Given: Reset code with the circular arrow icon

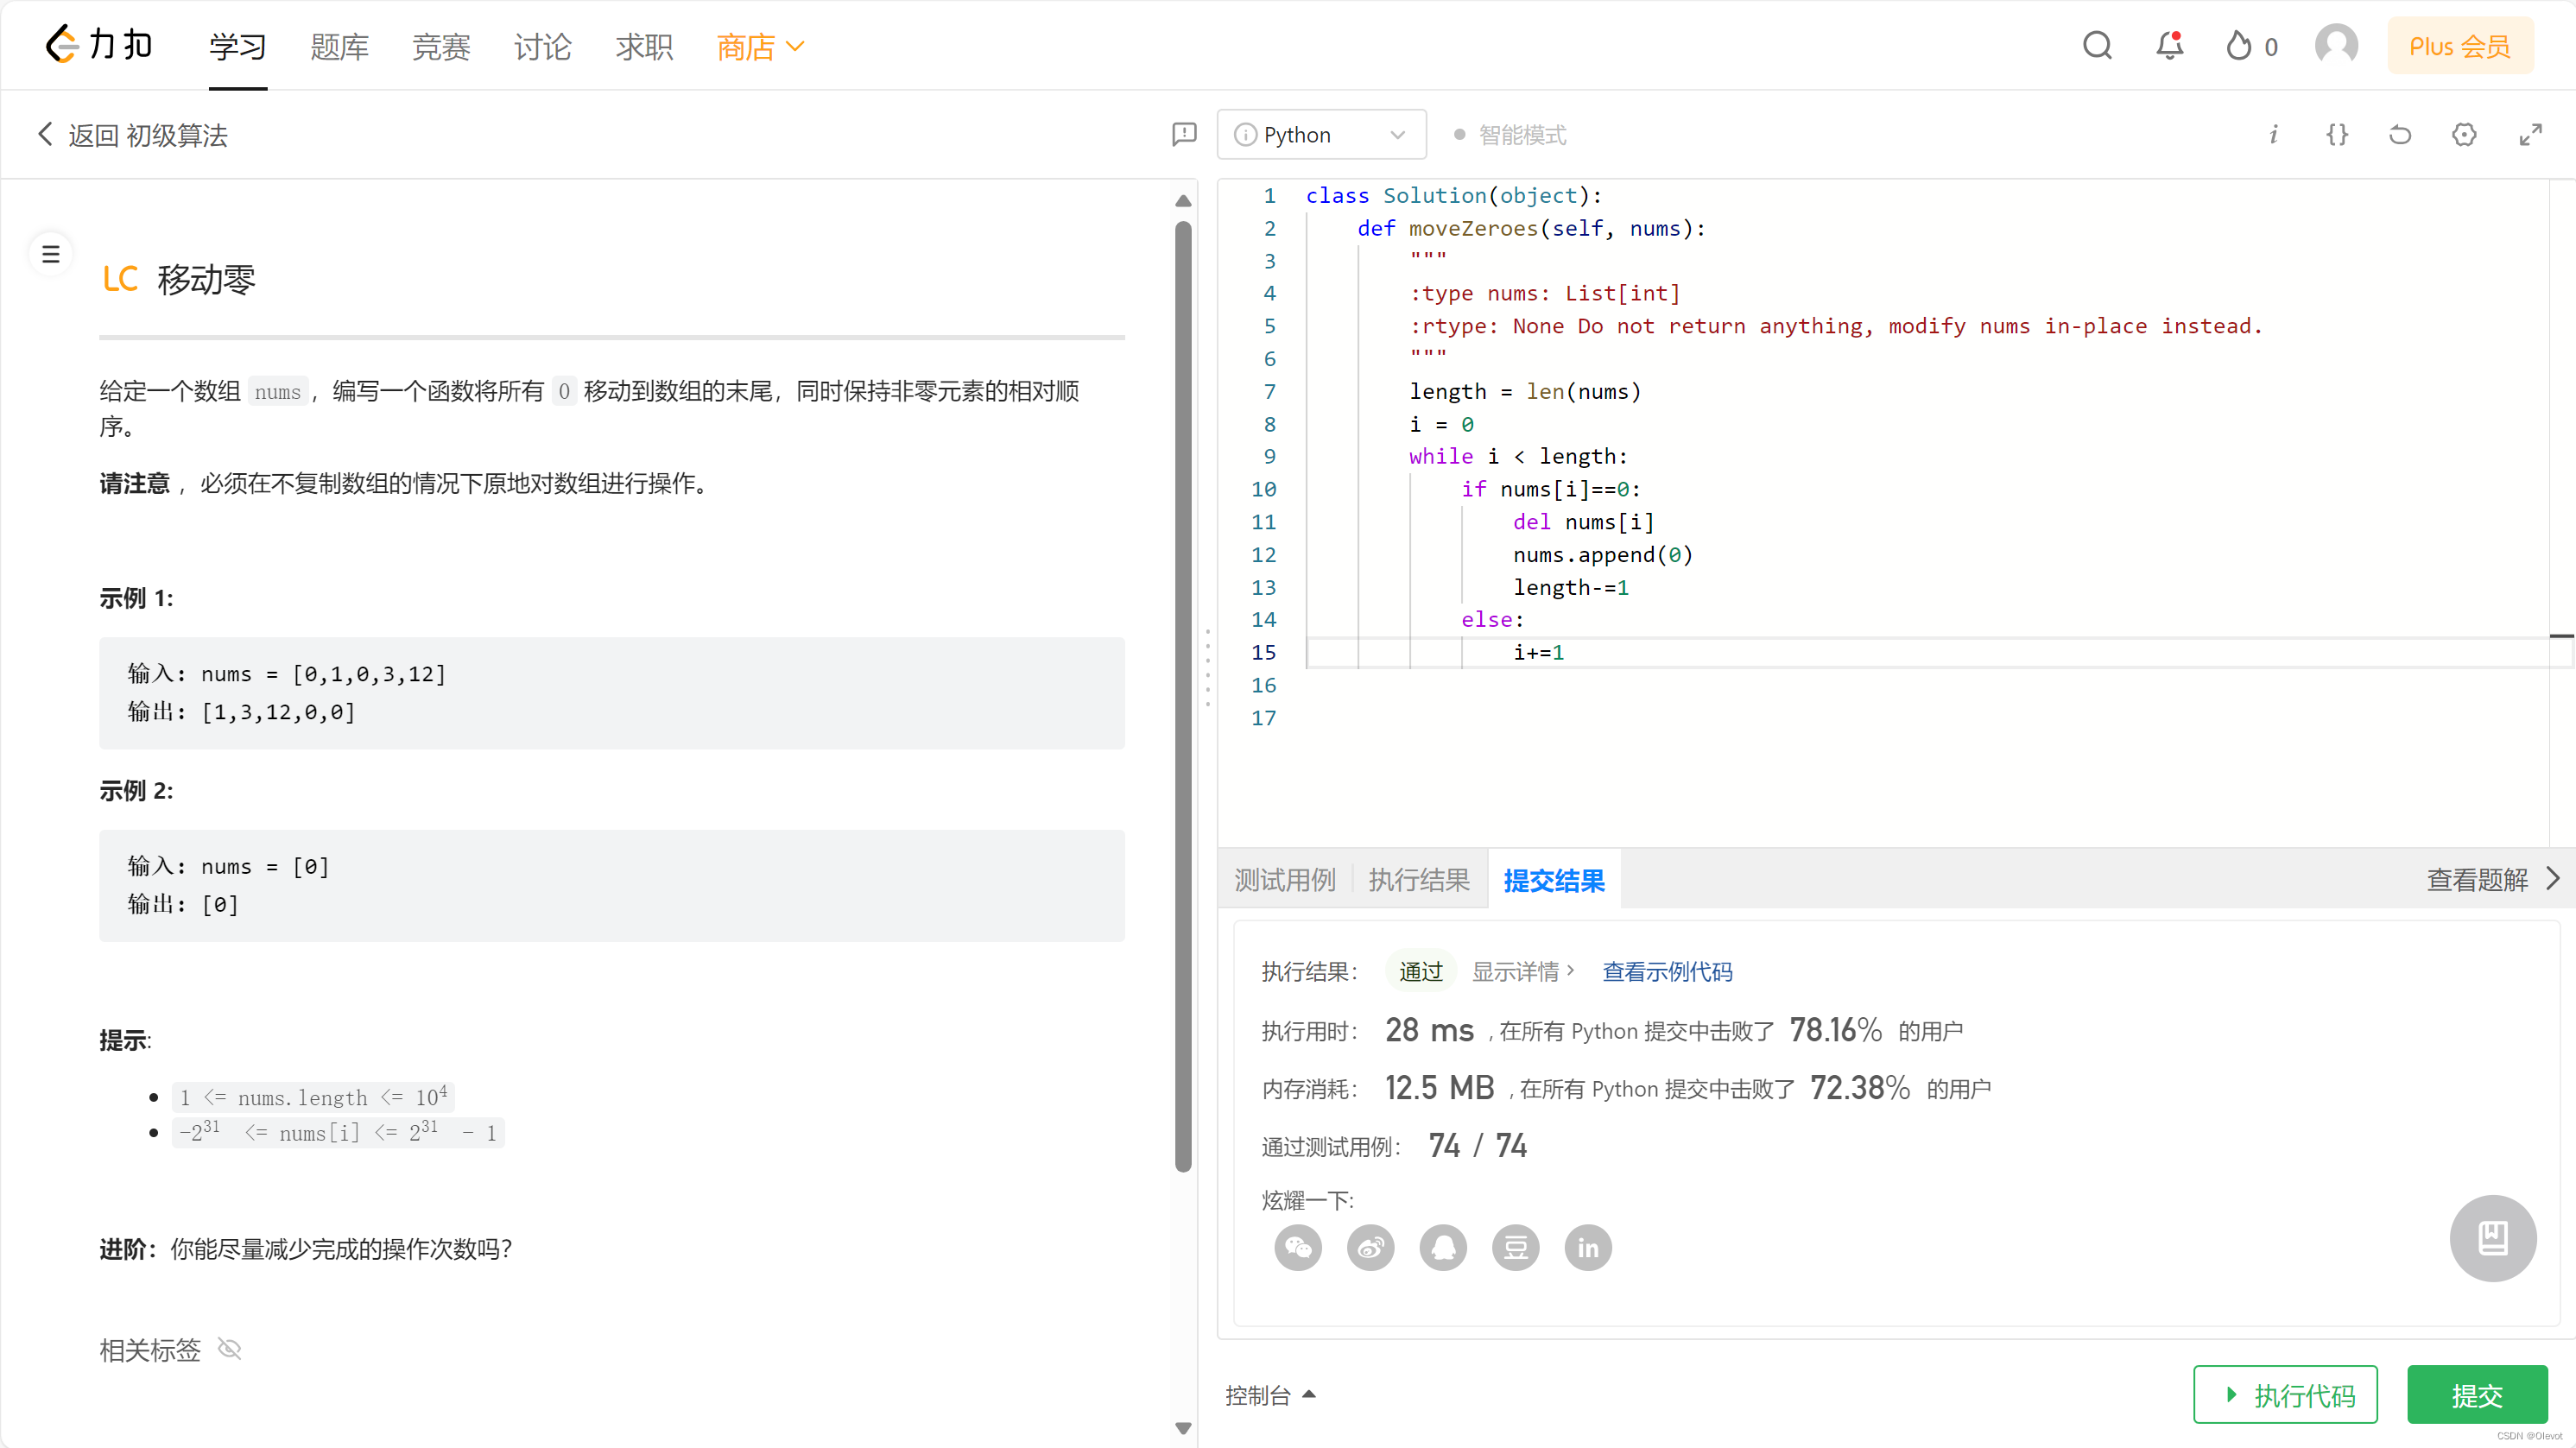Looking at the screenshot, I should [2400, 134].
